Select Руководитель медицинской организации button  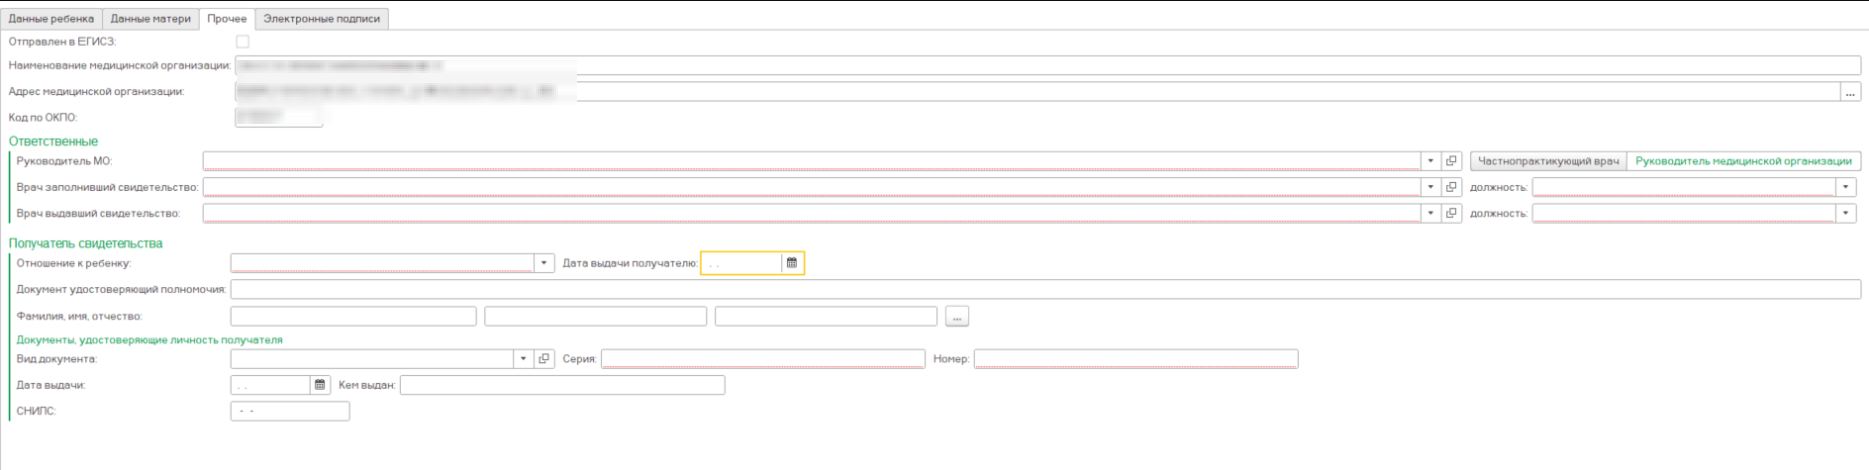click(x=1743, y=161)
